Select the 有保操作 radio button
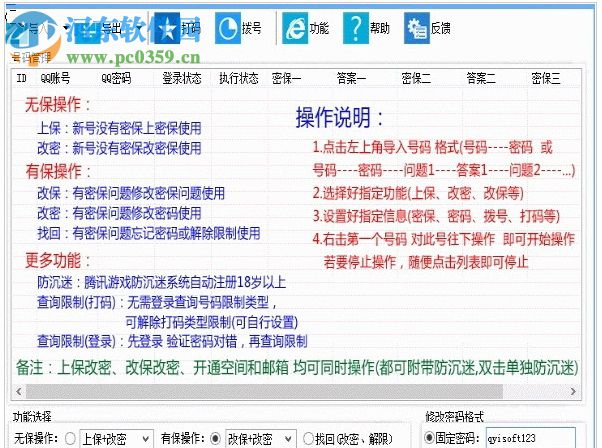This screenshot has width=602, height=448. (x=216, y=438)
